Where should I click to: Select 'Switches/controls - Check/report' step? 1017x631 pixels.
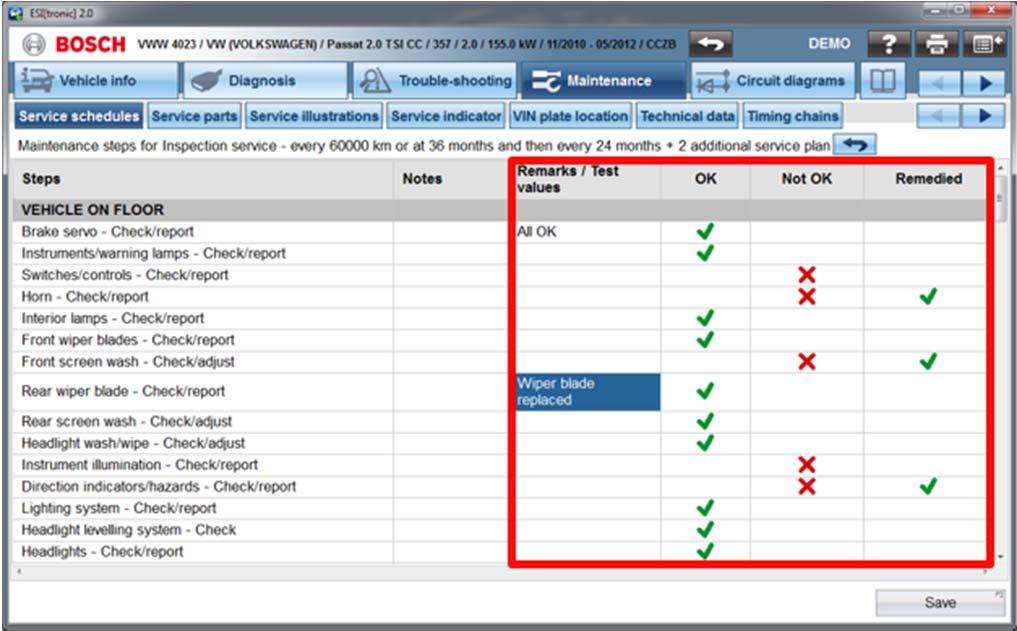pos(125,275)
